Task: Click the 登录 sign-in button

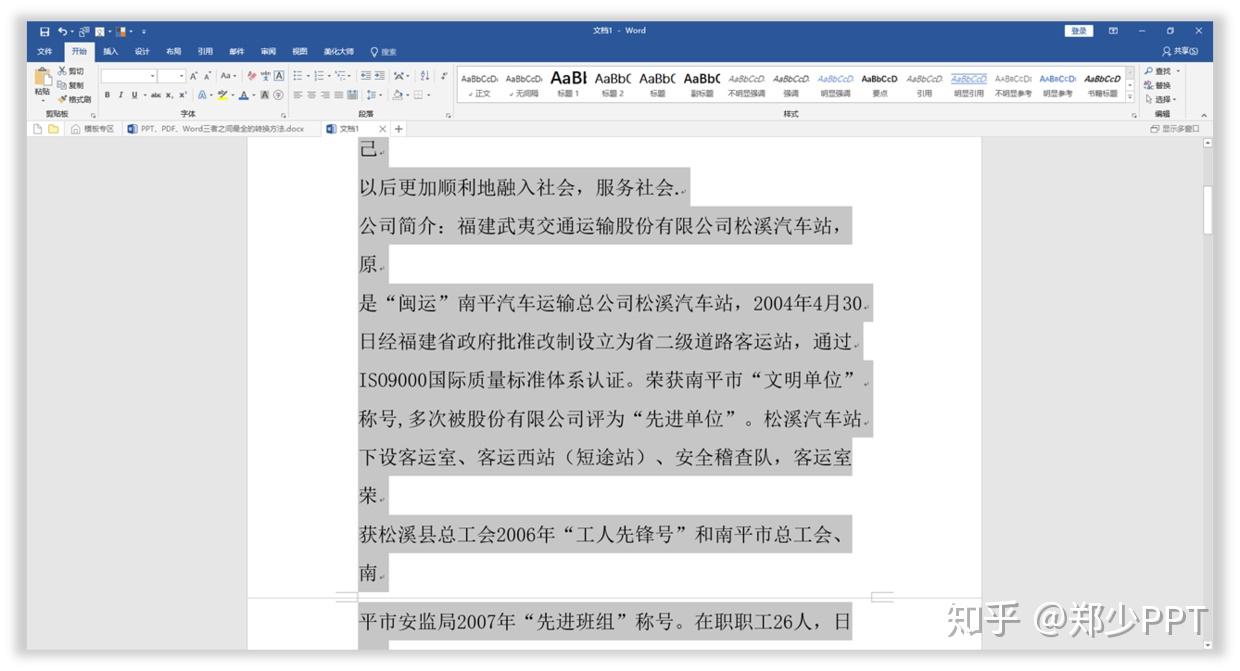Action: (x=1079, y=31)
